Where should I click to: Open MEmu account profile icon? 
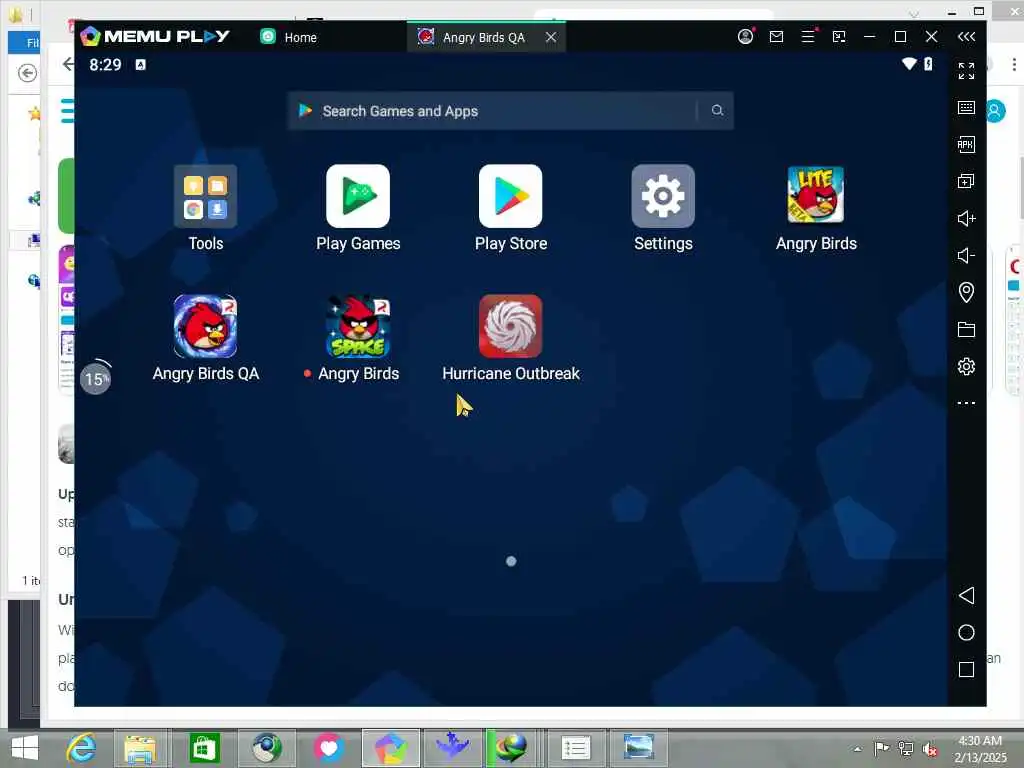tap(745, 37)
